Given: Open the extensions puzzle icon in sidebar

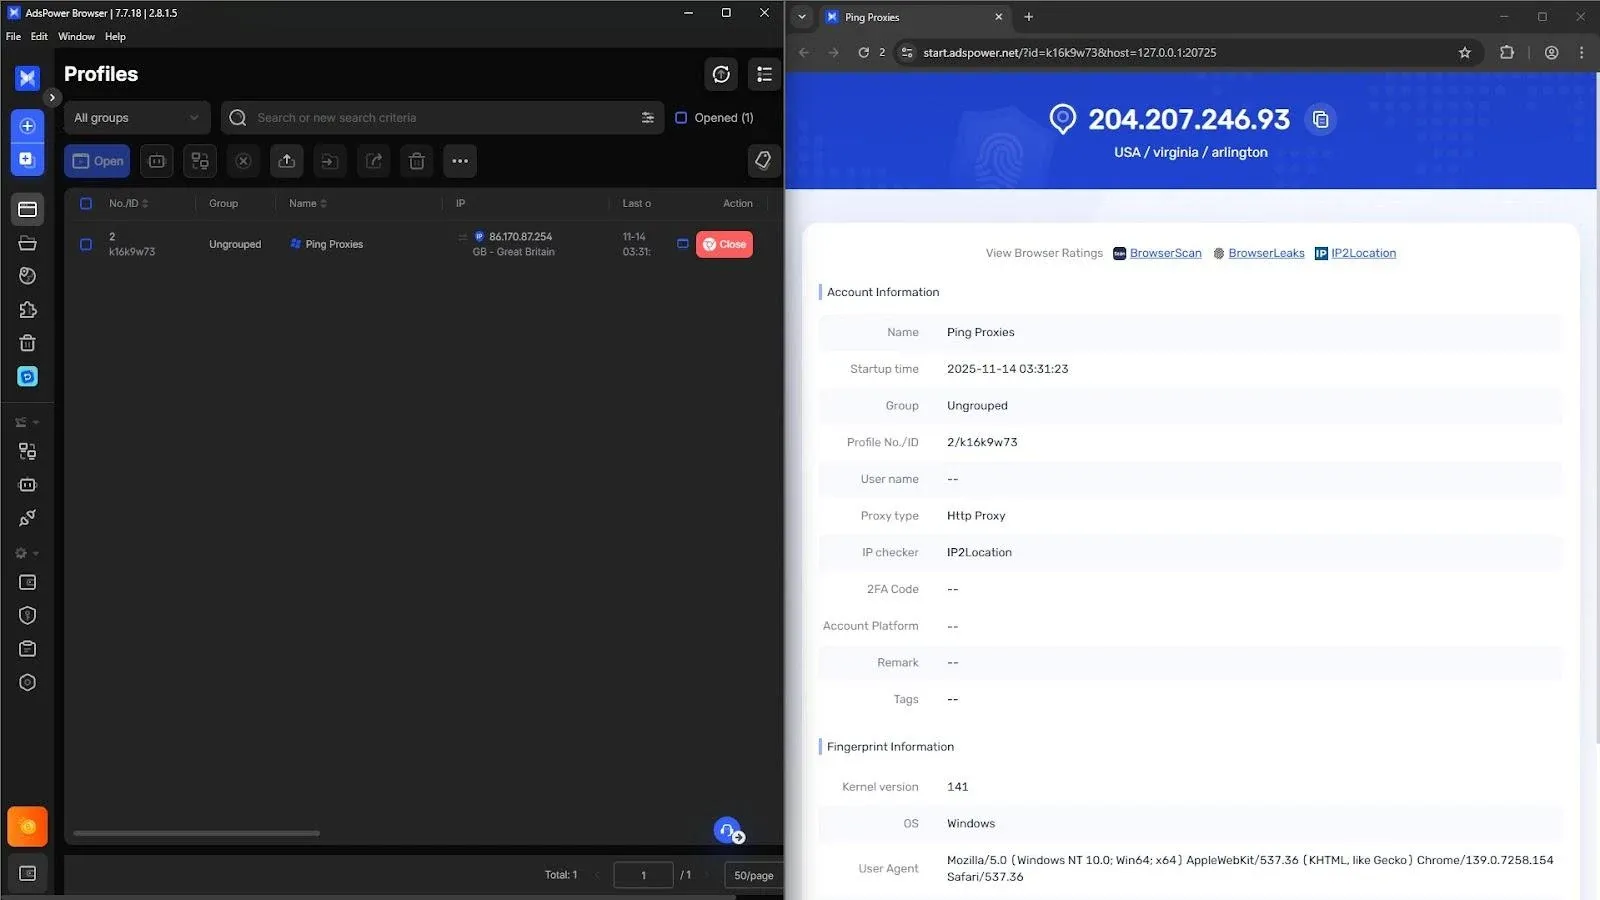Looking at the screenshot, I should (28, 310).
